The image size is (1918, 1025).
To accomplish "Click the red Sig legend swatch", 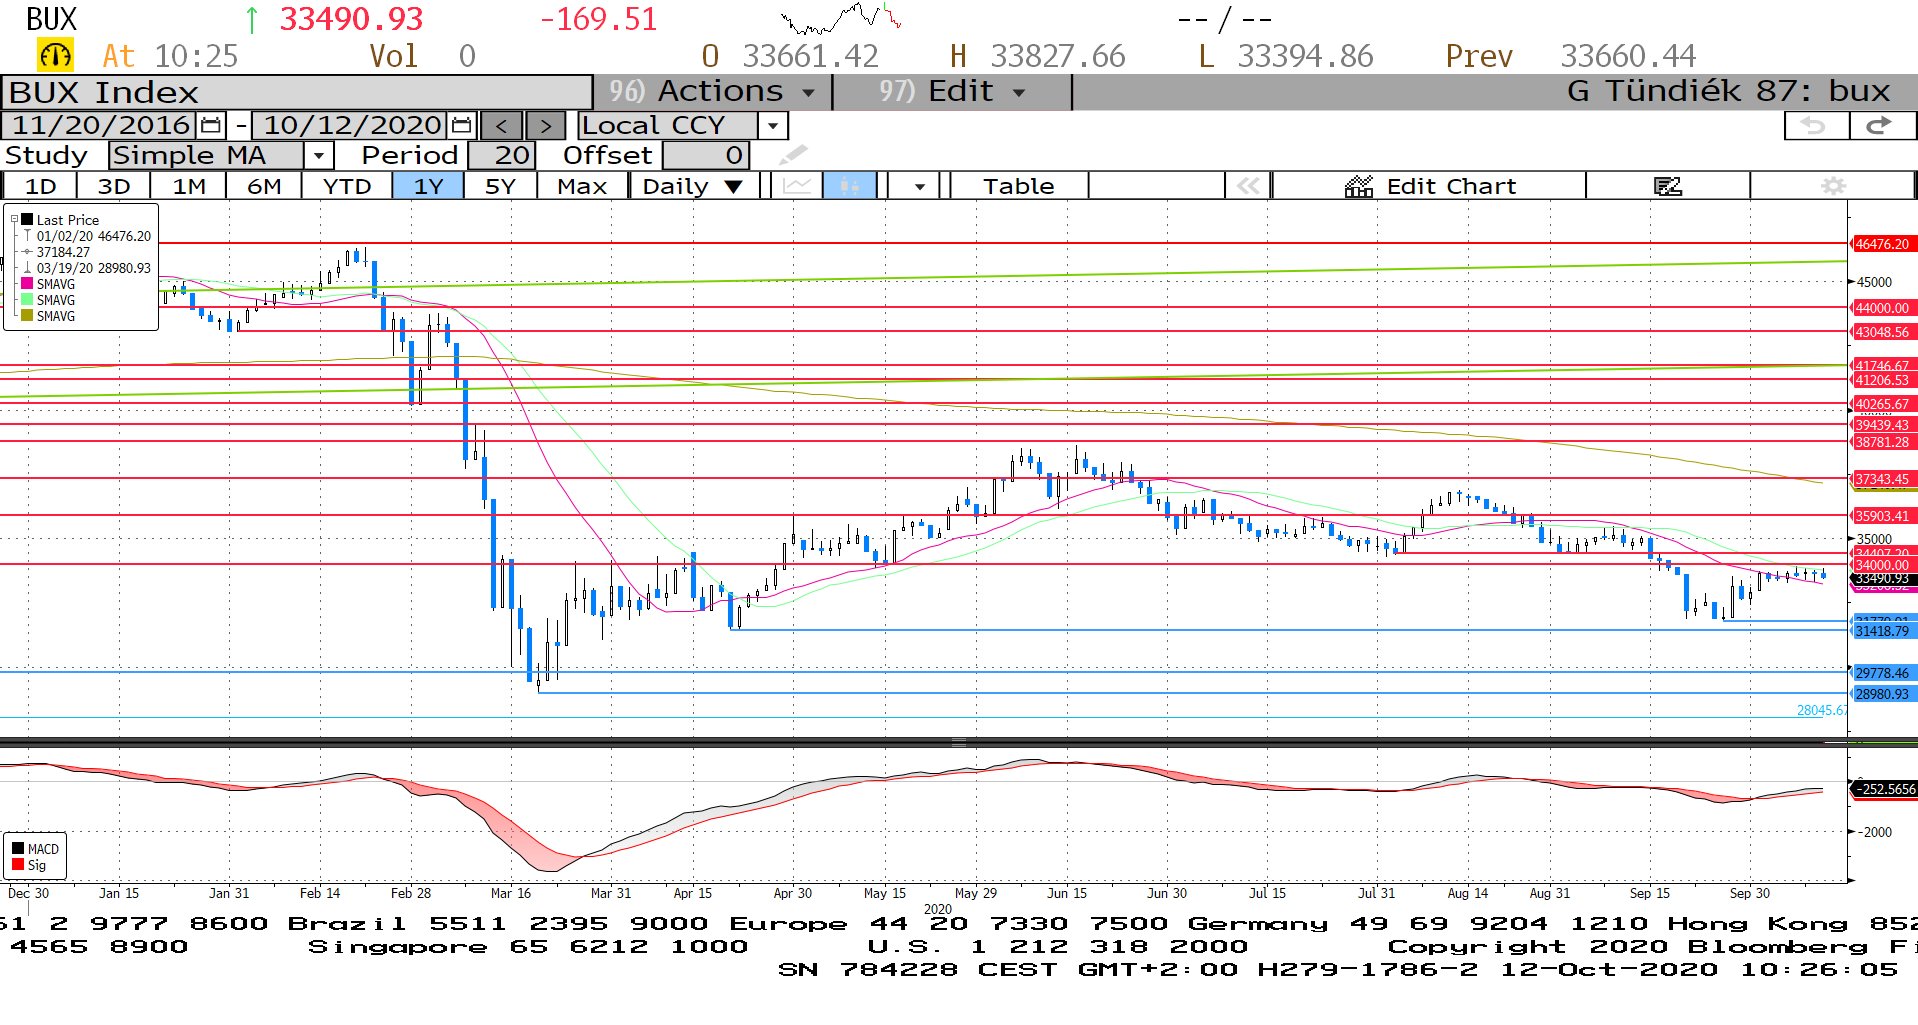I will (18, 865).
